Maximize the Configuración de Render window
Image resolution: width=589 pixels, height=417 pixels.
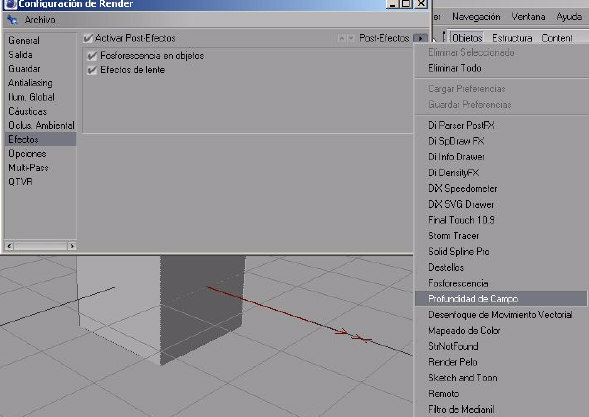[x=406, y=4]
